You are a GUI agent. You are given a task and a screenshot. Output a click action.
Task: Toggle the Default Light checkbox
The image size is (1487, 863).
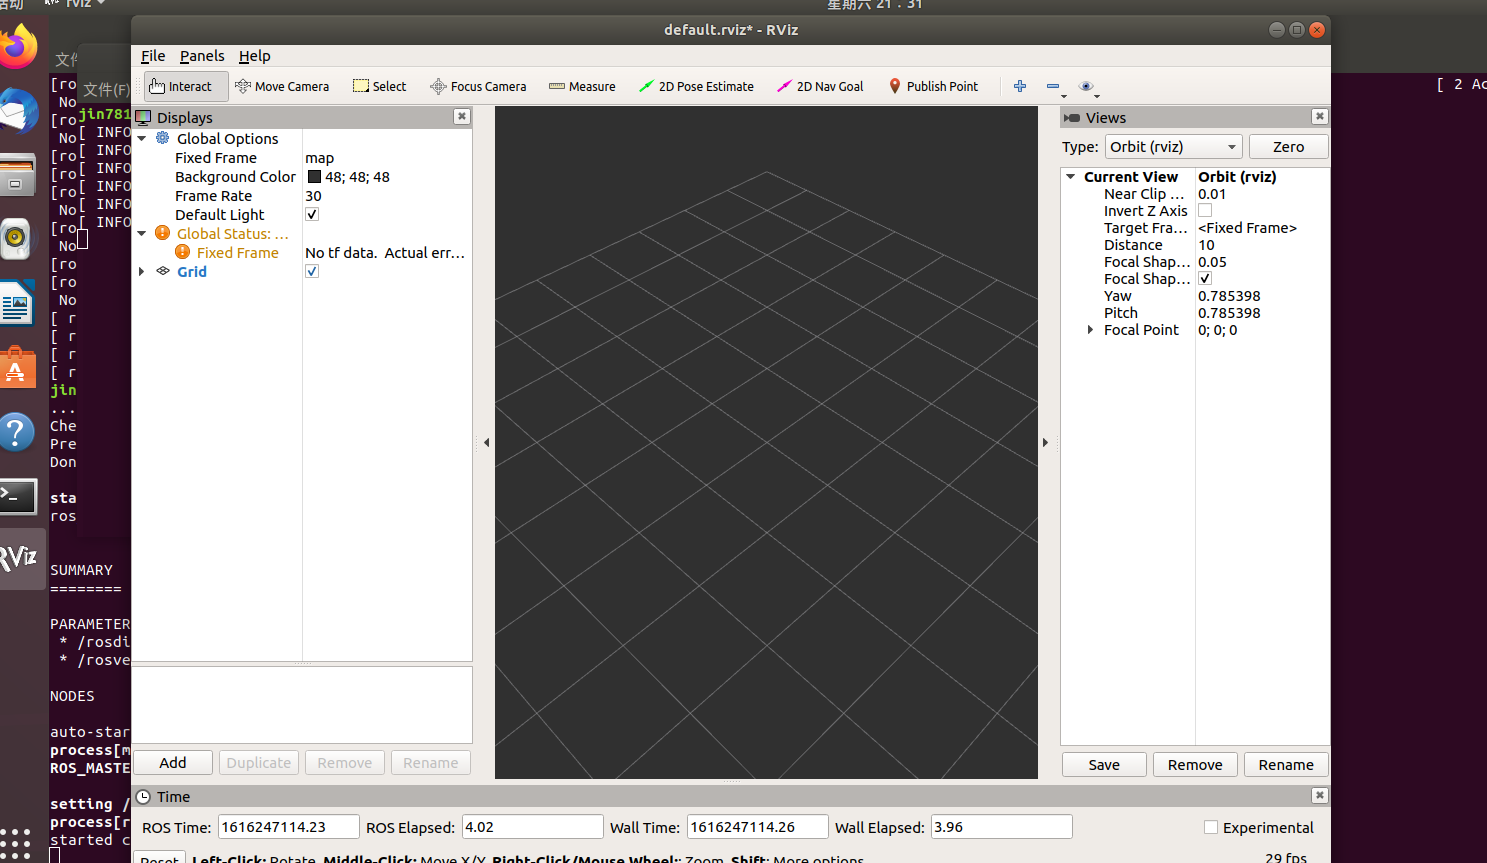pyautogui.click(x=312, y=214)
